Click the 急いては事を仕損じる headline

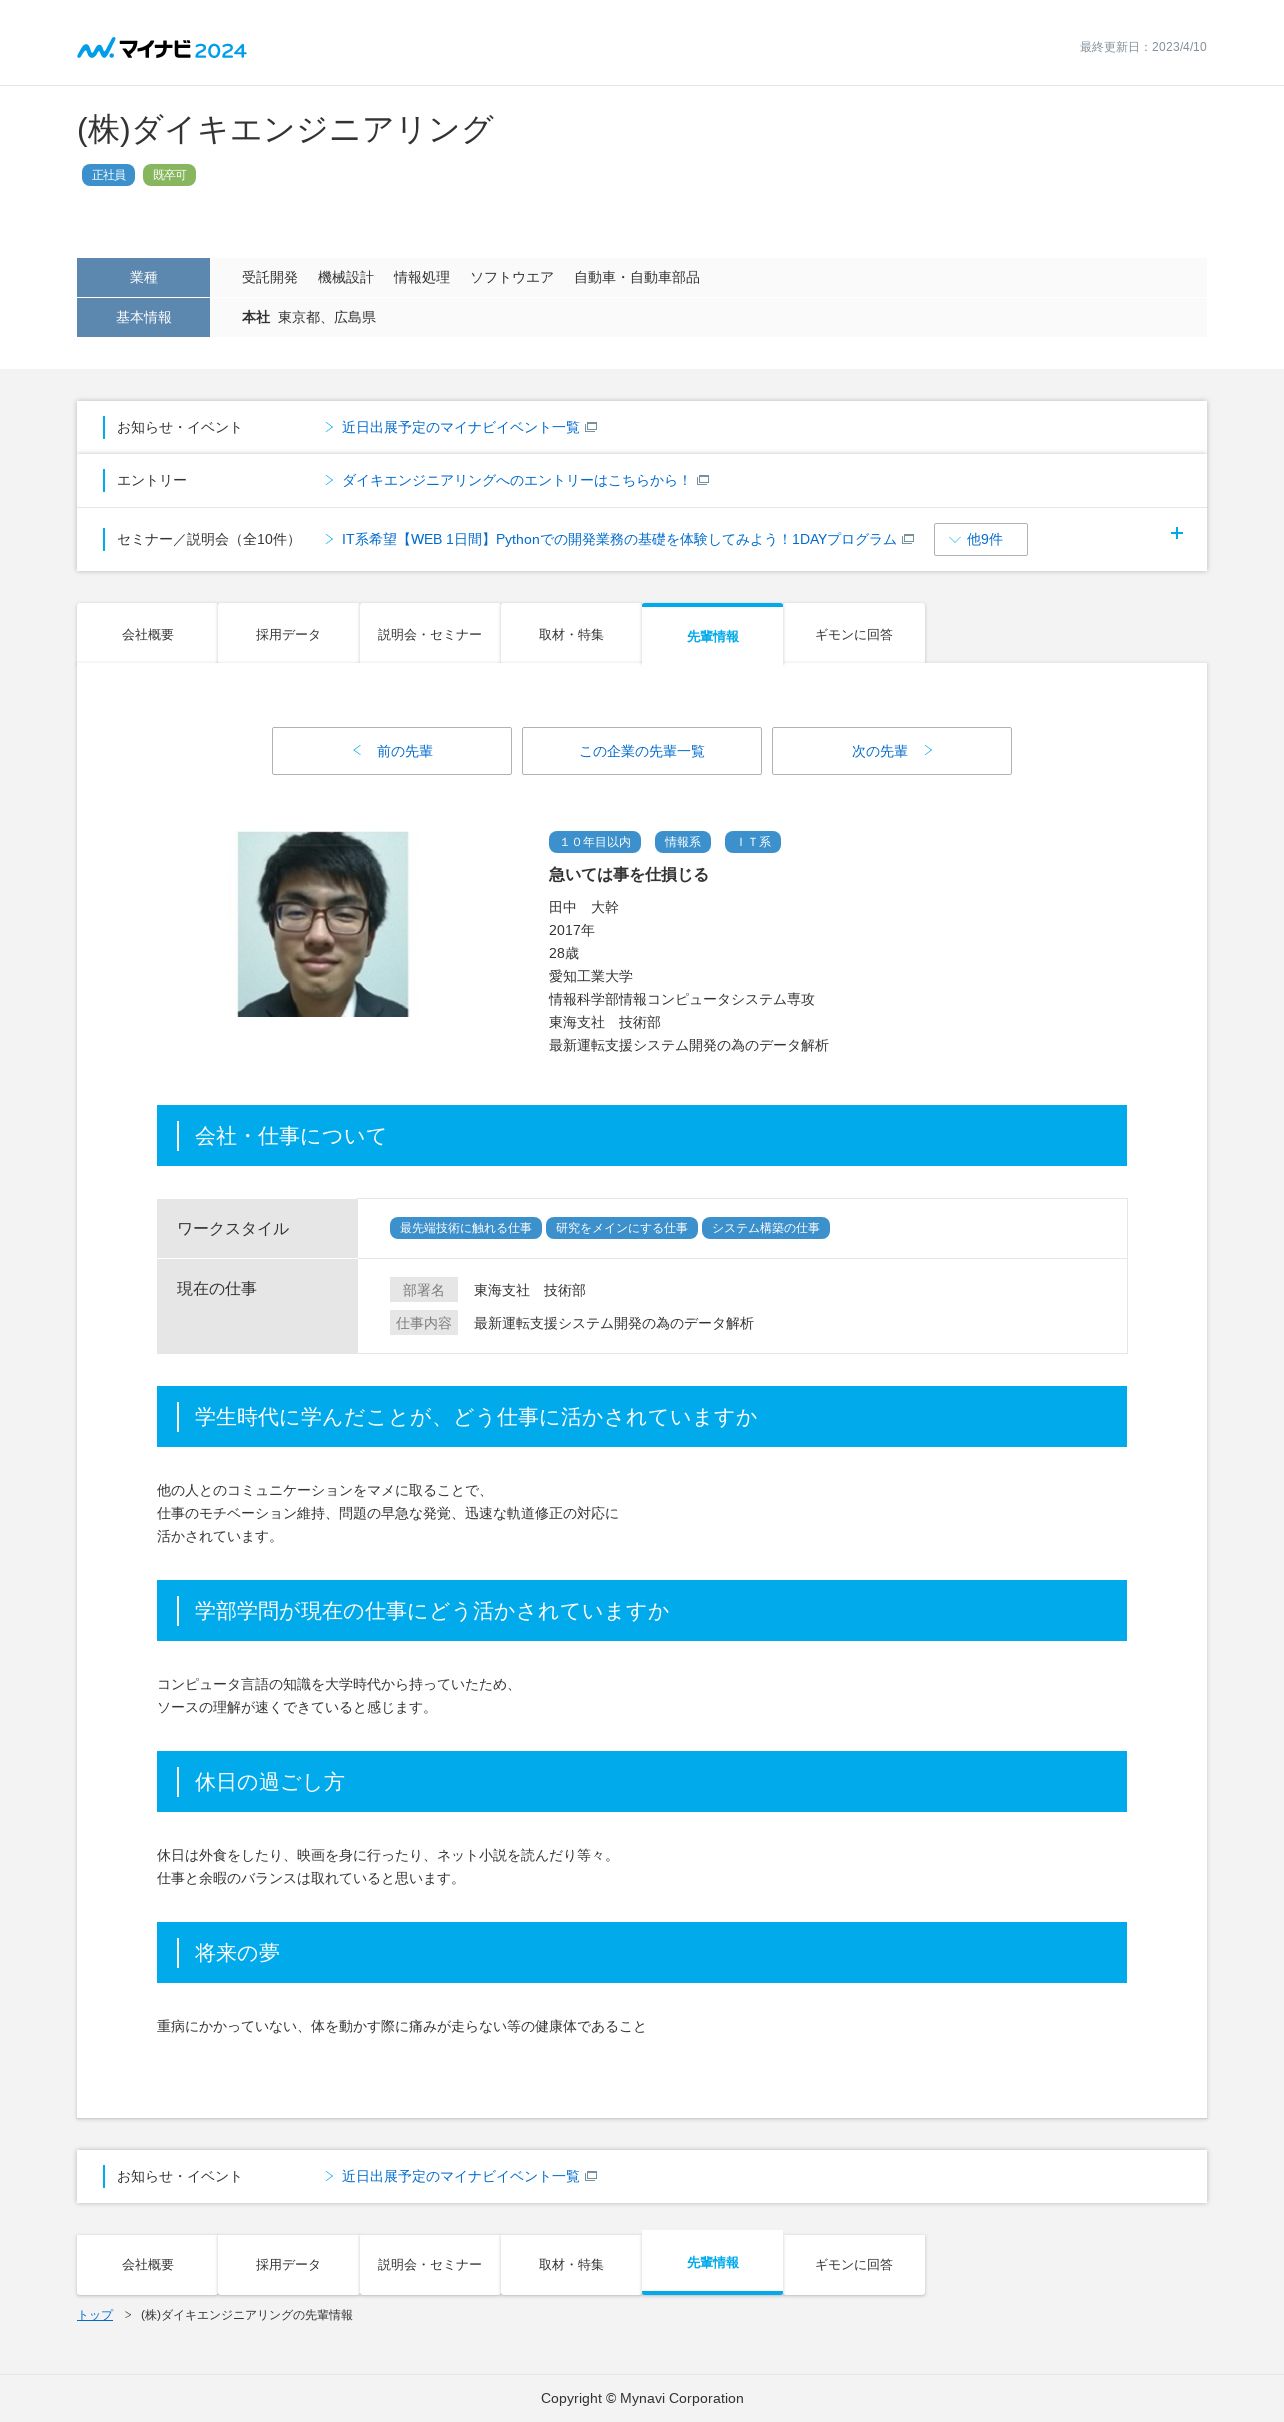pos(628,875)
